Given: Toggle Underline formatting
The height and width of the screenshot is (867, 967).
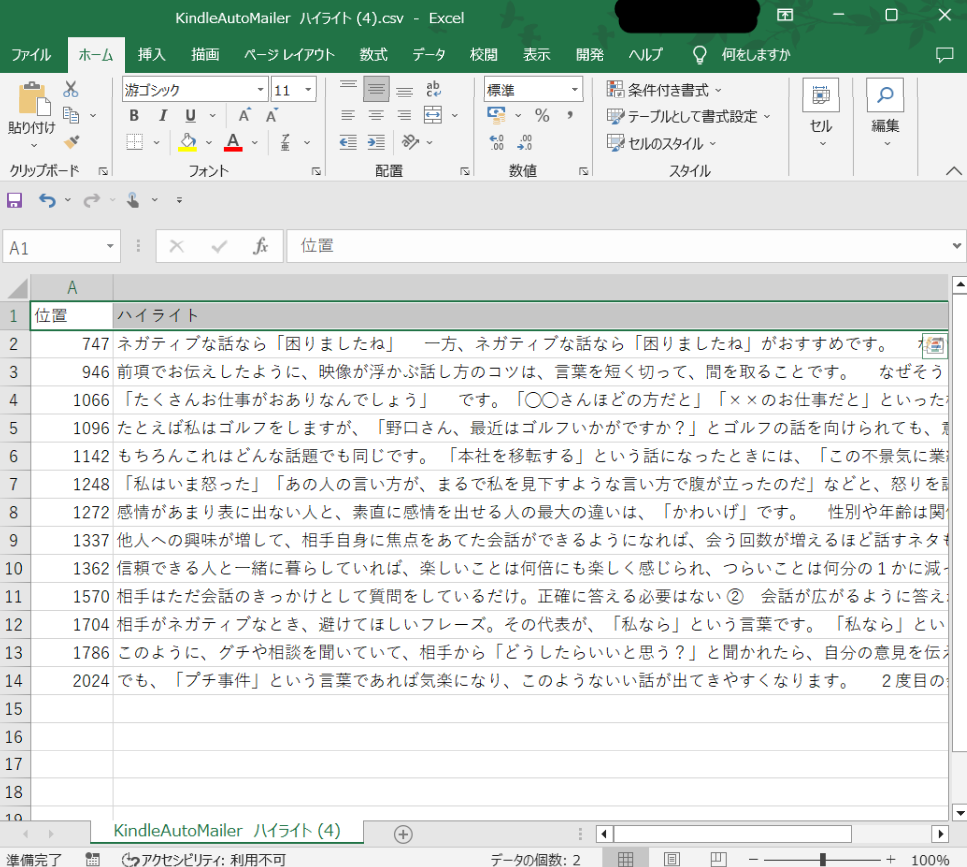Looking at the screenshot, I should click(191, 115).
